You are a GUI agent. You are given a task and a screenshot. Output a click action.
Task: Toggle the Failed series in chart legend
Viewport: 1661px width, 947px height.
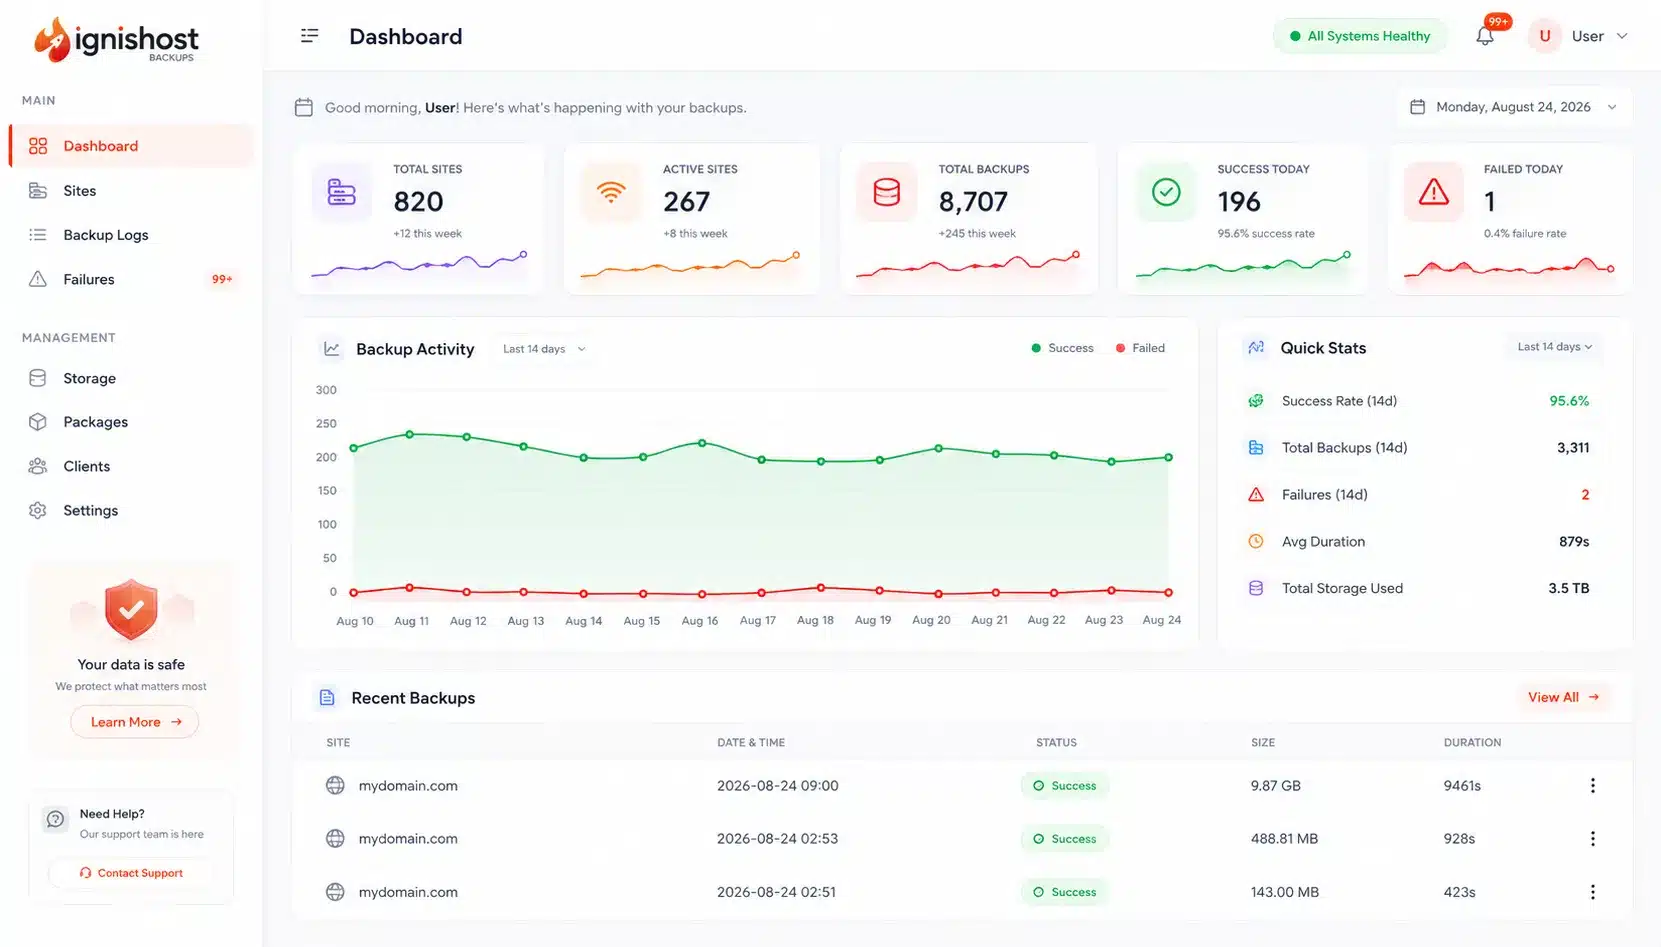(1140, 348)
